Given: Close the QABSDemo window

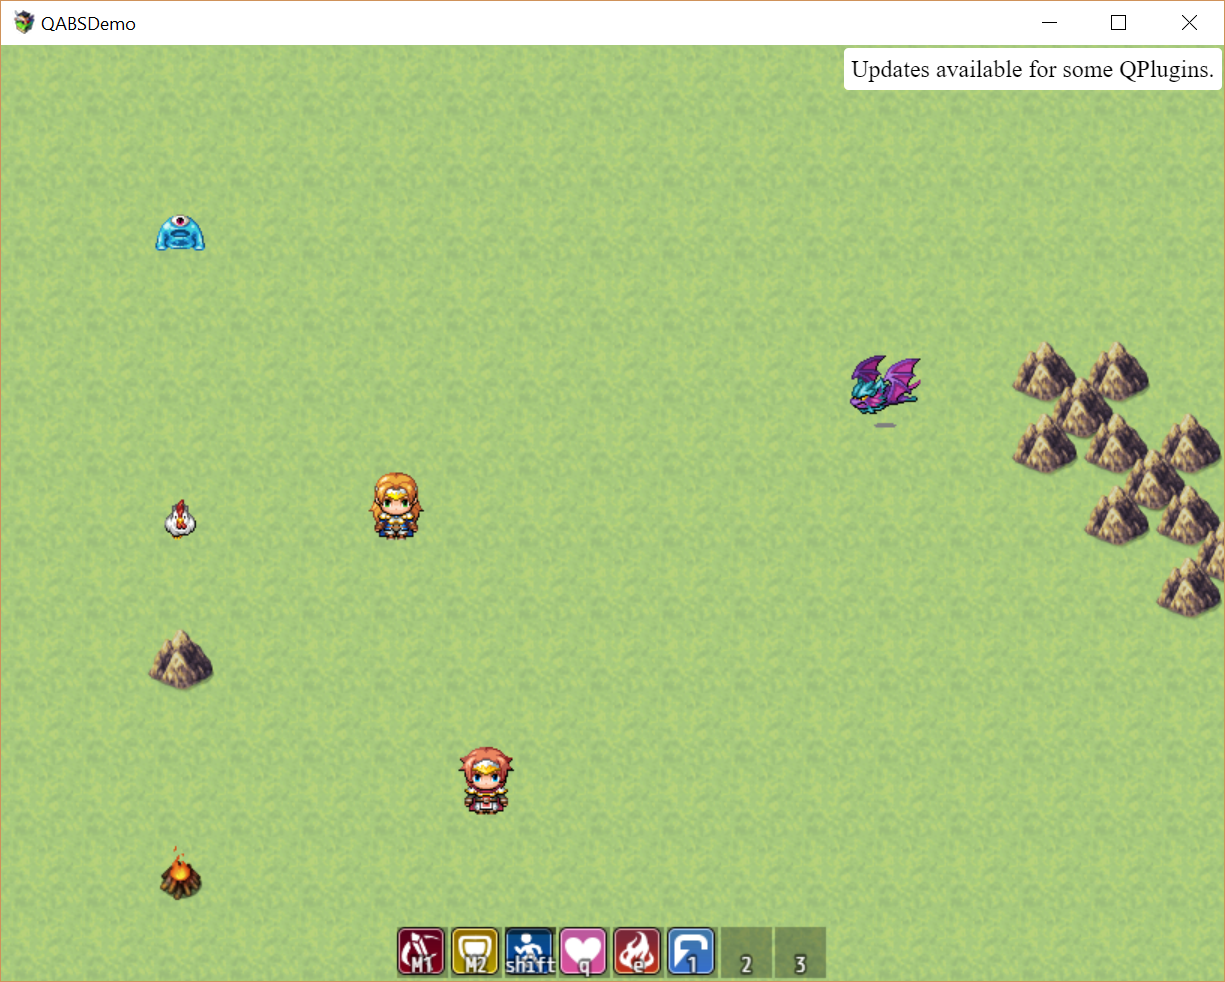Looking at the screenshot, I should point(1189,23).
